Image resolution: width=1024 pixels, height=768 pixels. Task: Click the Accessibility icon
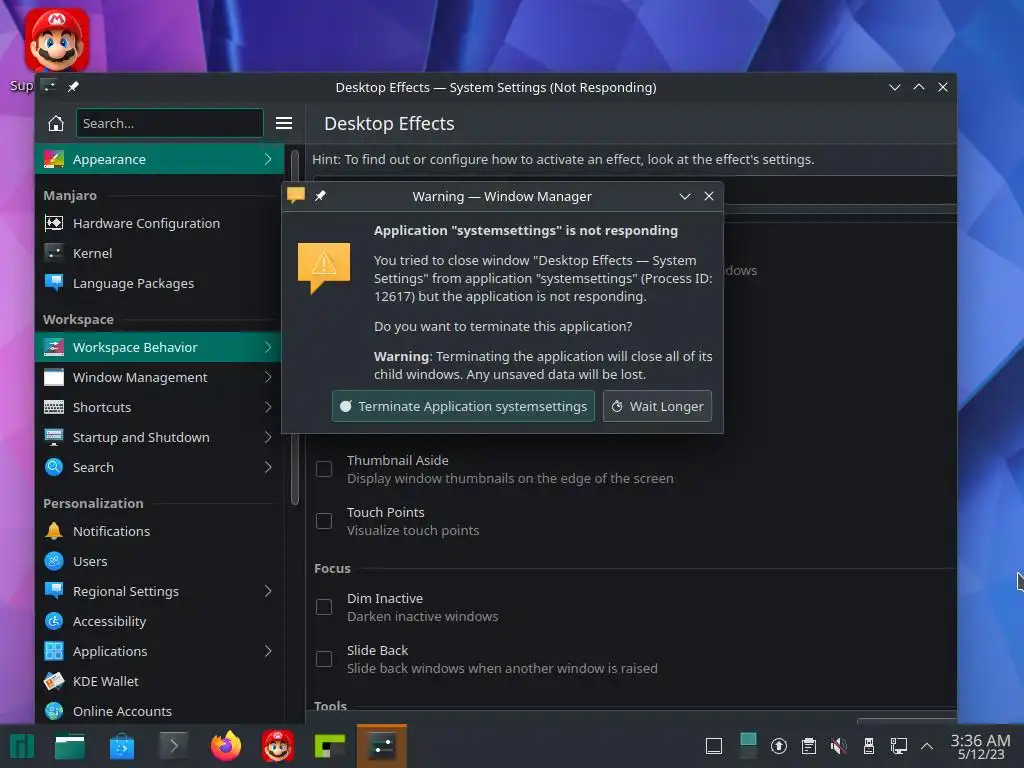click(54, 621)
